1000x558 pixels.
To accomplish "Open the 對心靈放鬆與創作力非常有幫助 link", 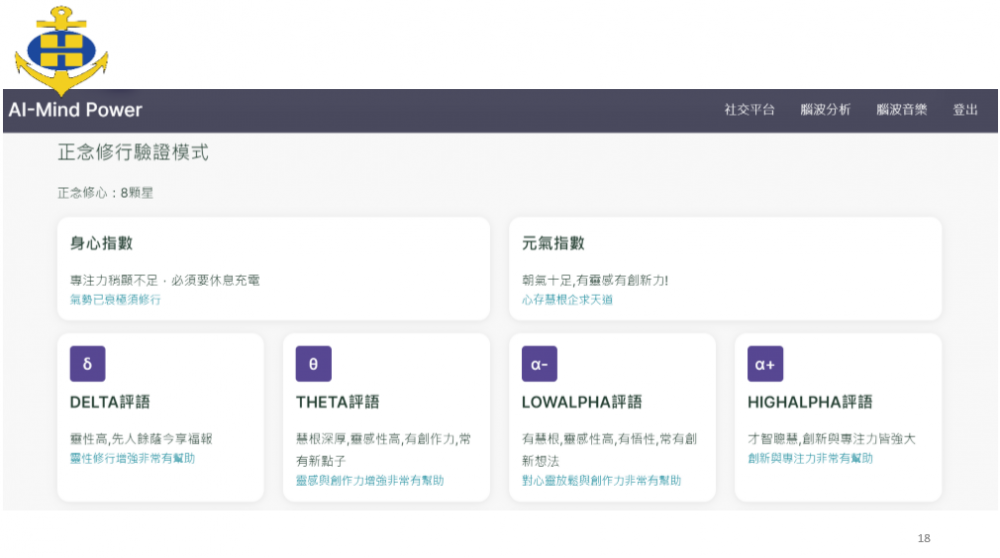I will (601, 481).
